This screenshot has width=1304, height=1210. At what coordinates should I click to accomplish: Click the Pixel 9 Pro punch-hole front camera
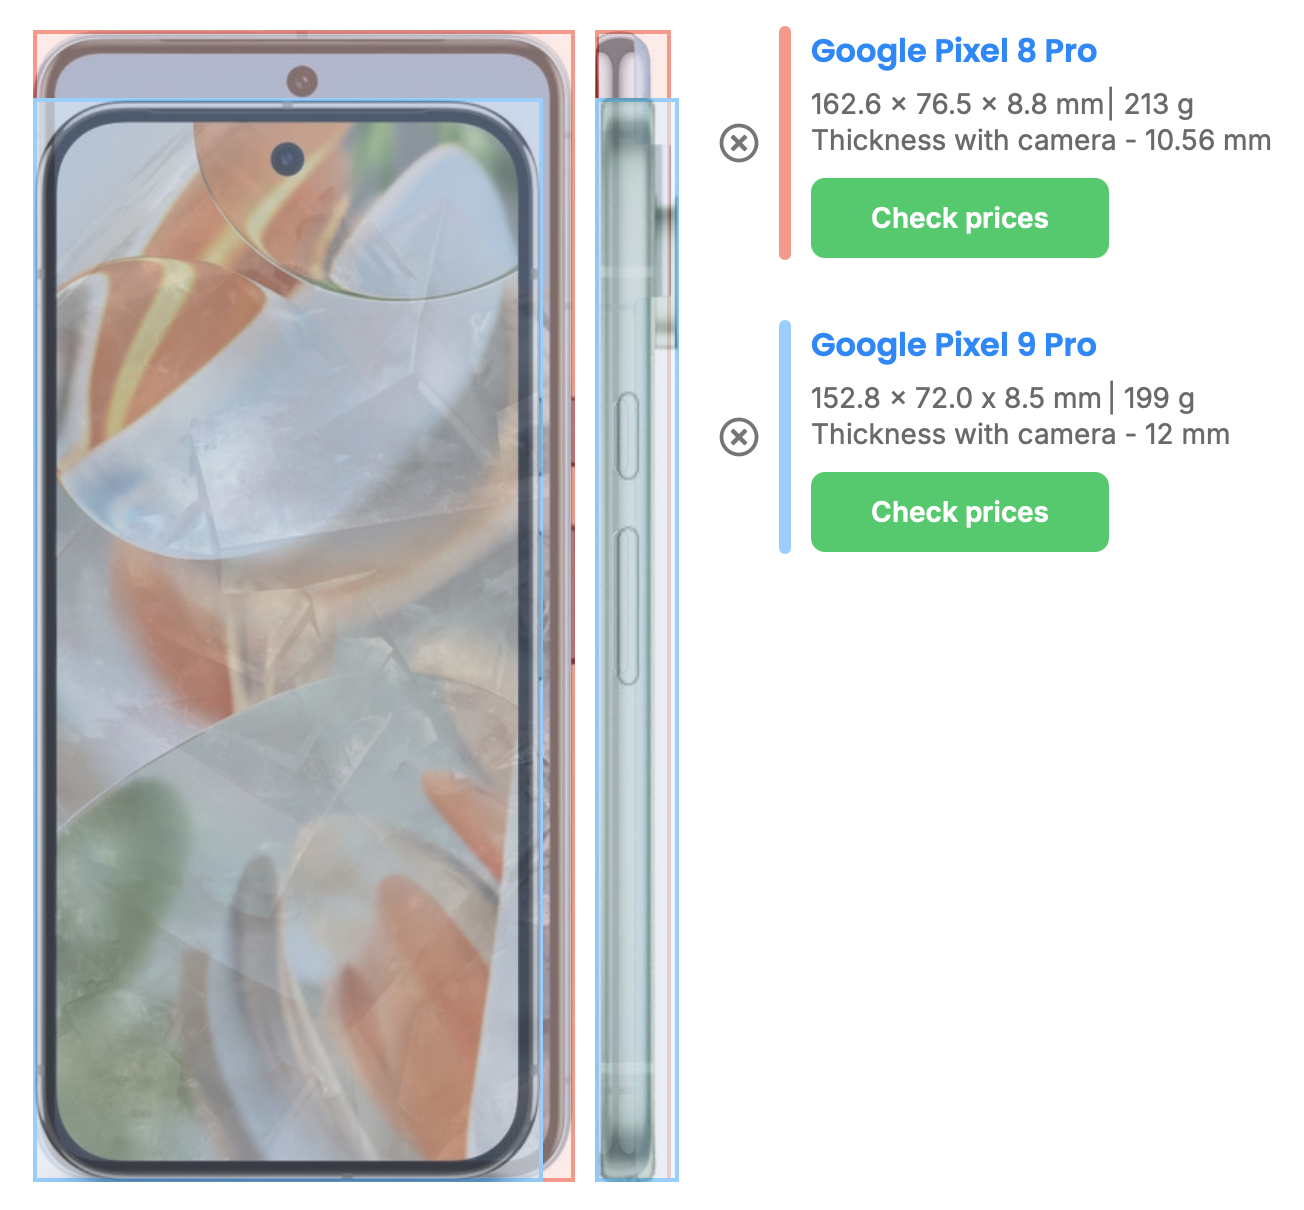(288, 158)
